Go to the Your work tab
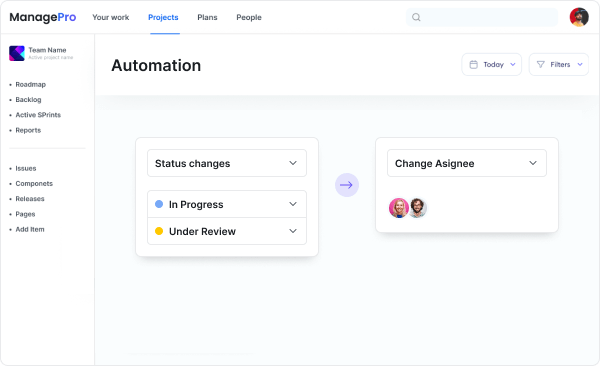Image resolution: width=600 pixels, height=366 pixels. 111,17
